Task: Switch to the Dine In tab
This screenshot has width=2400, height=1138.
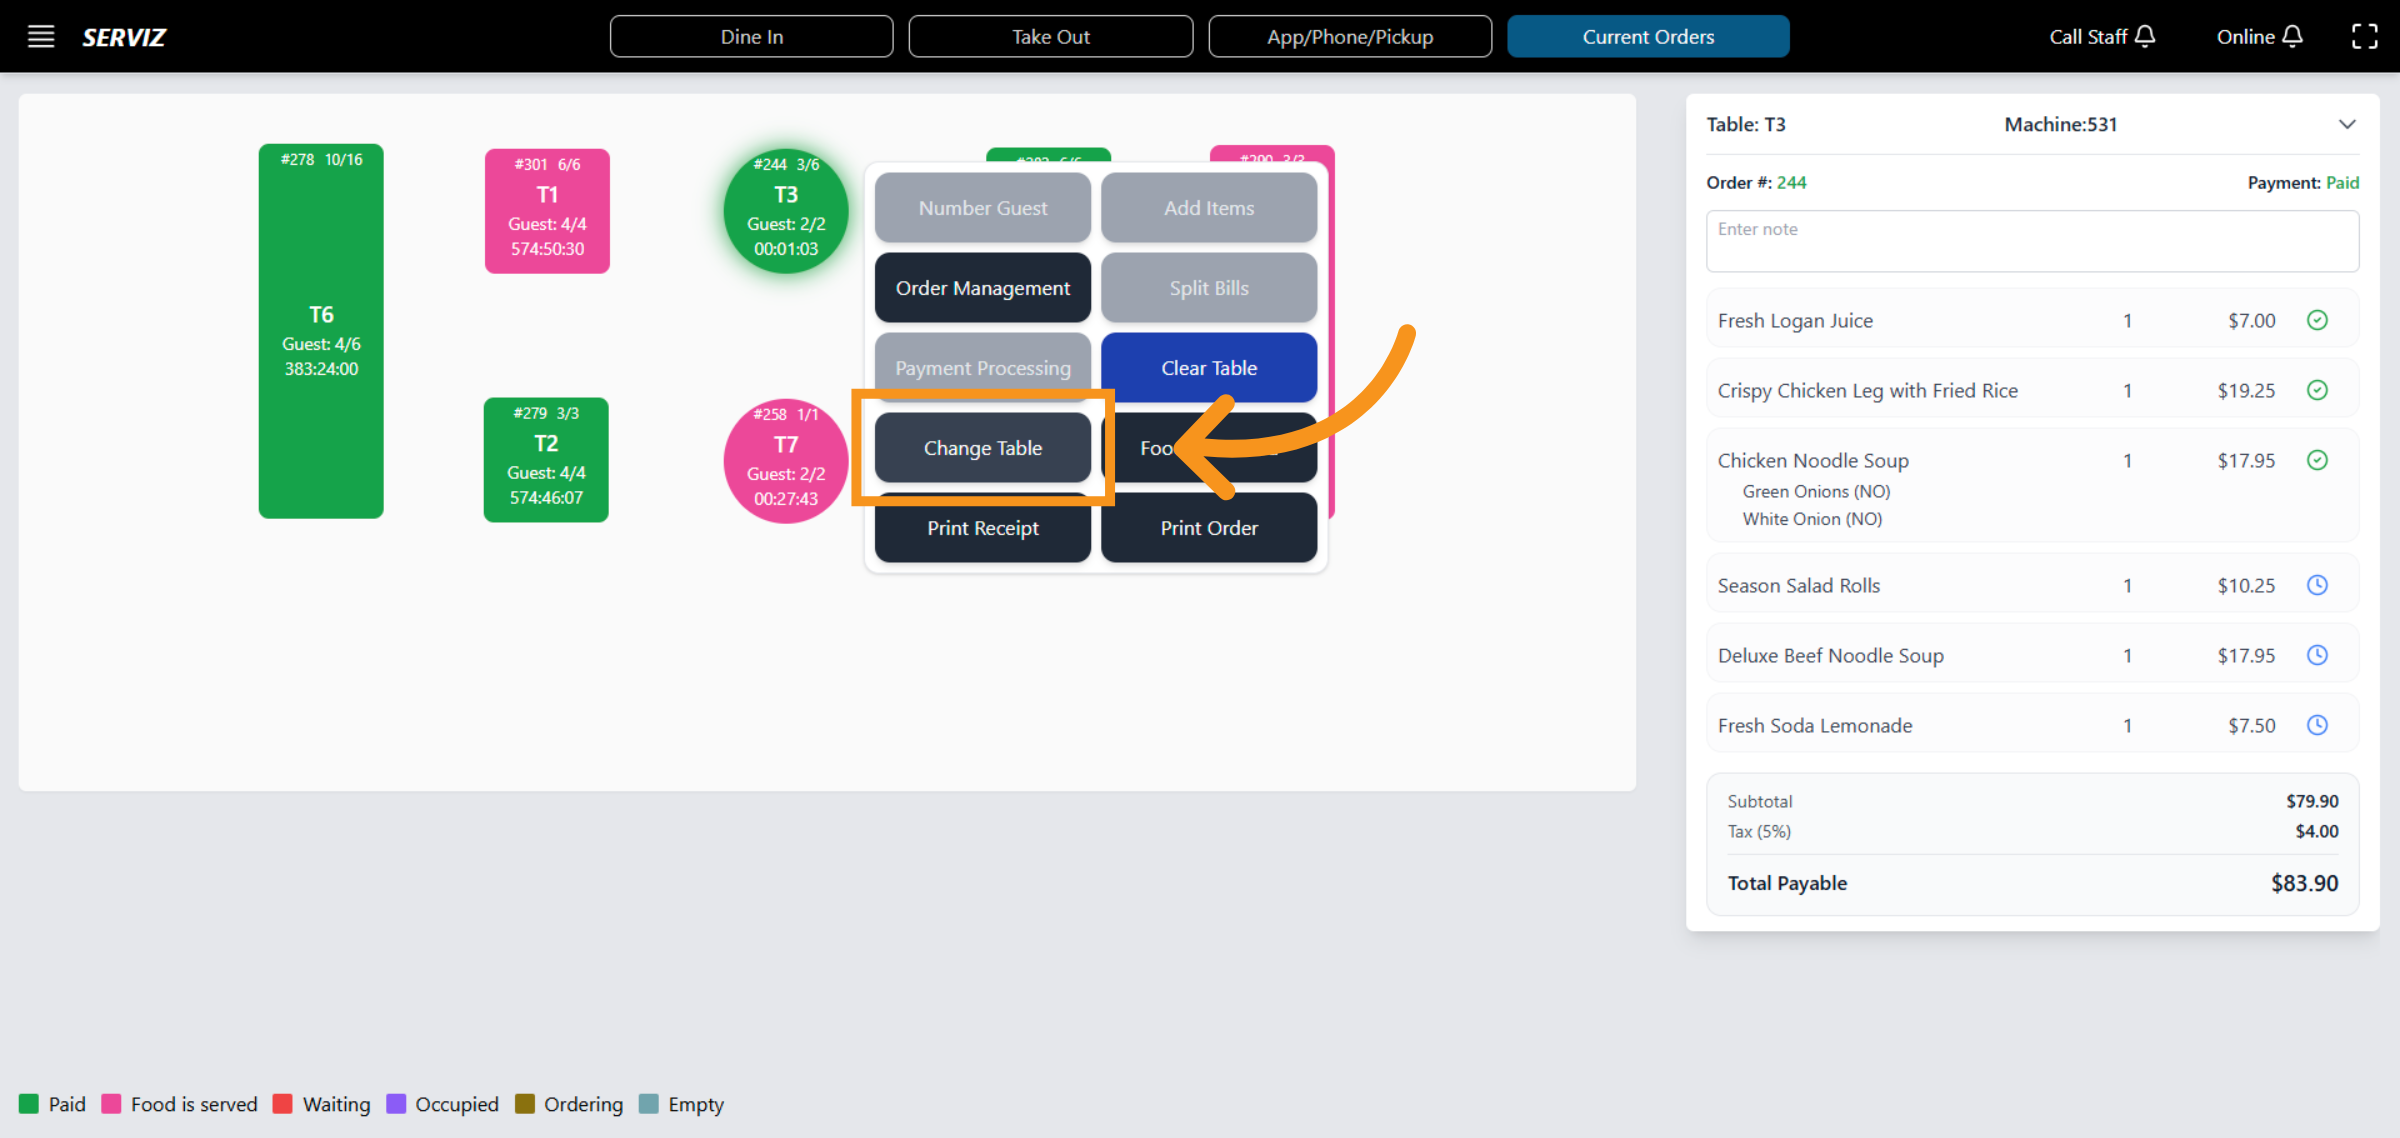Action: [x=751, y=37]
